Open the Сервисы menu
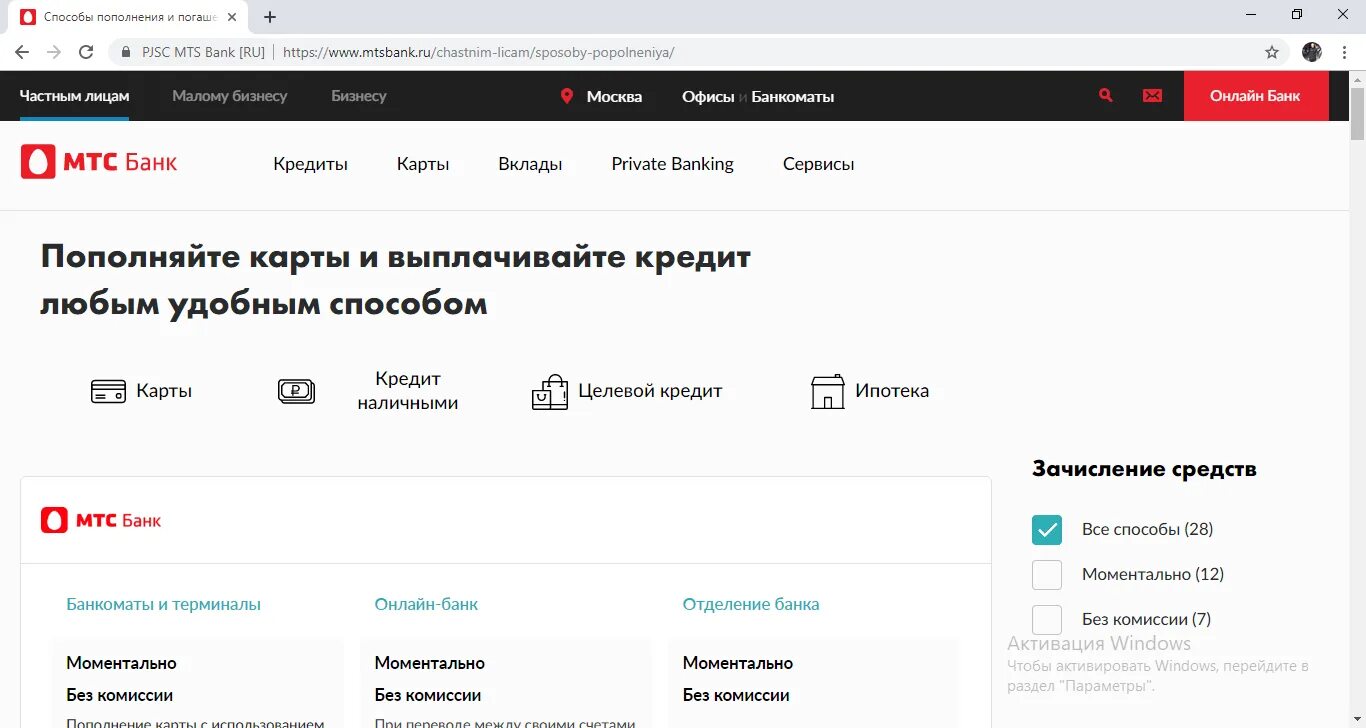1366x728 pixels. [x=818, y=164]
